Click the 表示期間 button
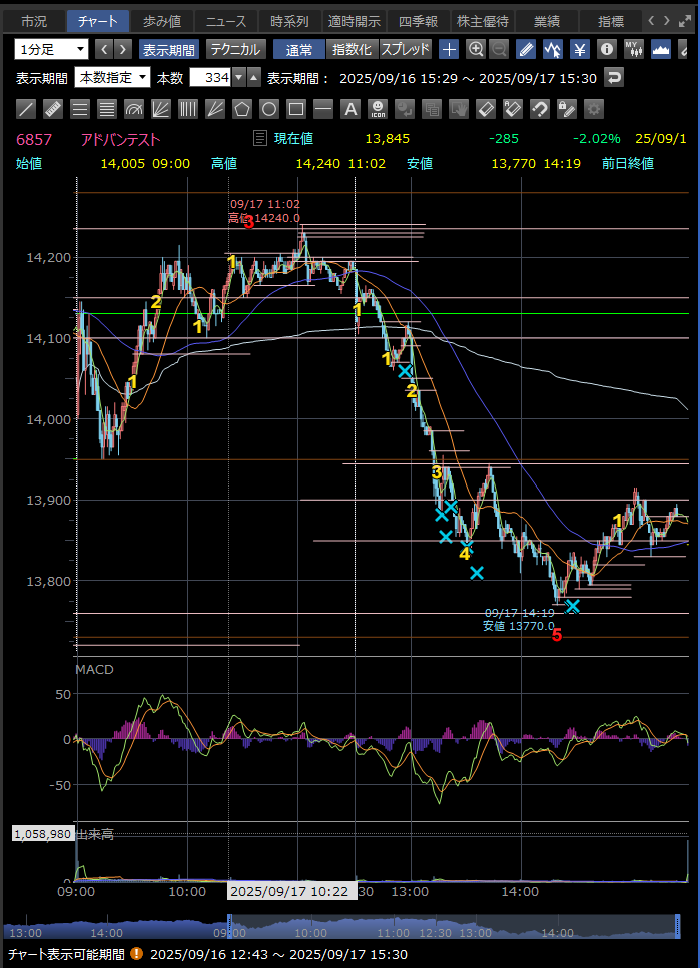The width and height of the screenshot is (700, 968). [x=168, y=49]
